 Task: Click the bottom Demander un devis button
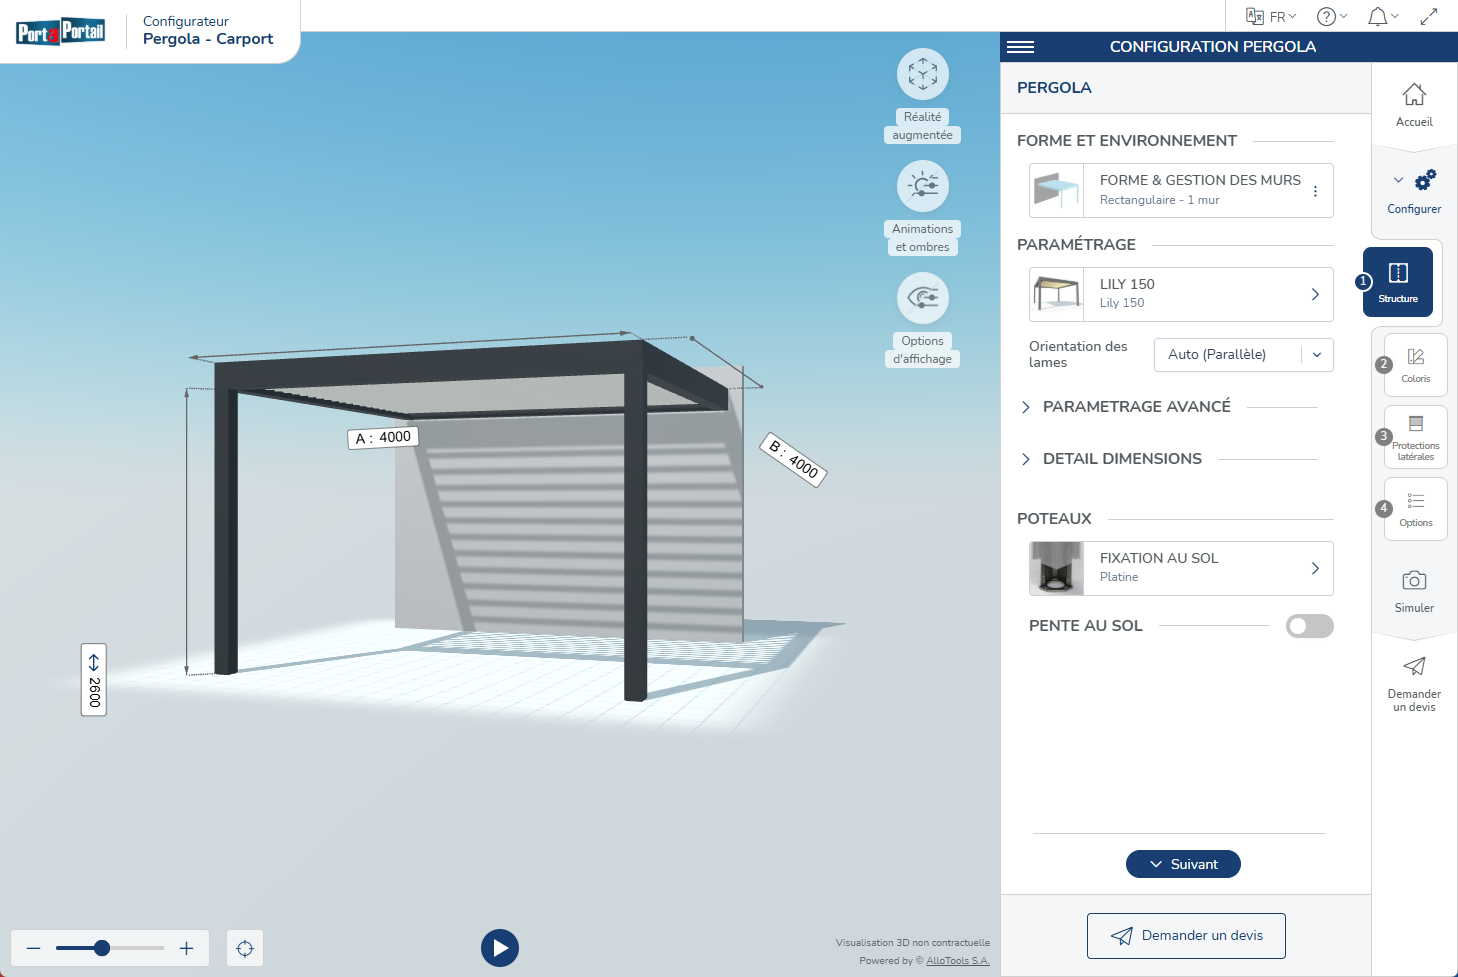pos(1186,936)
